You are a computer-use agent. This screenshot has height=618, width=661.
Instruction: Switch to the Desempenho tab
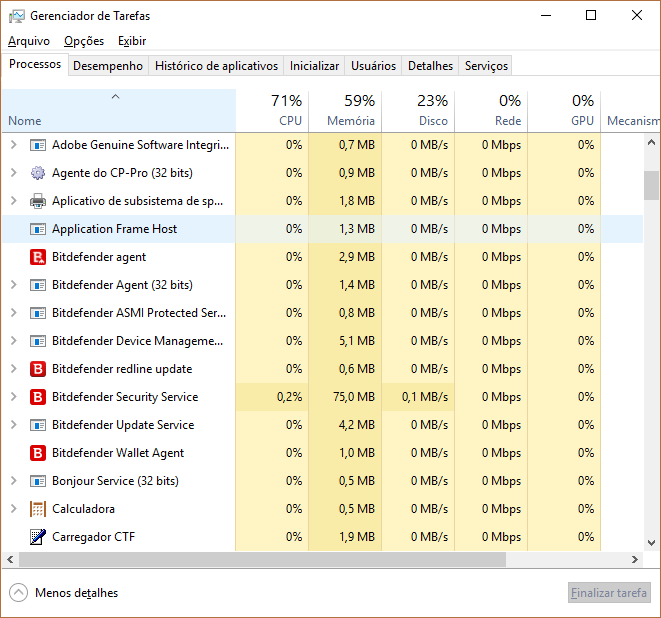coord(108,66)
